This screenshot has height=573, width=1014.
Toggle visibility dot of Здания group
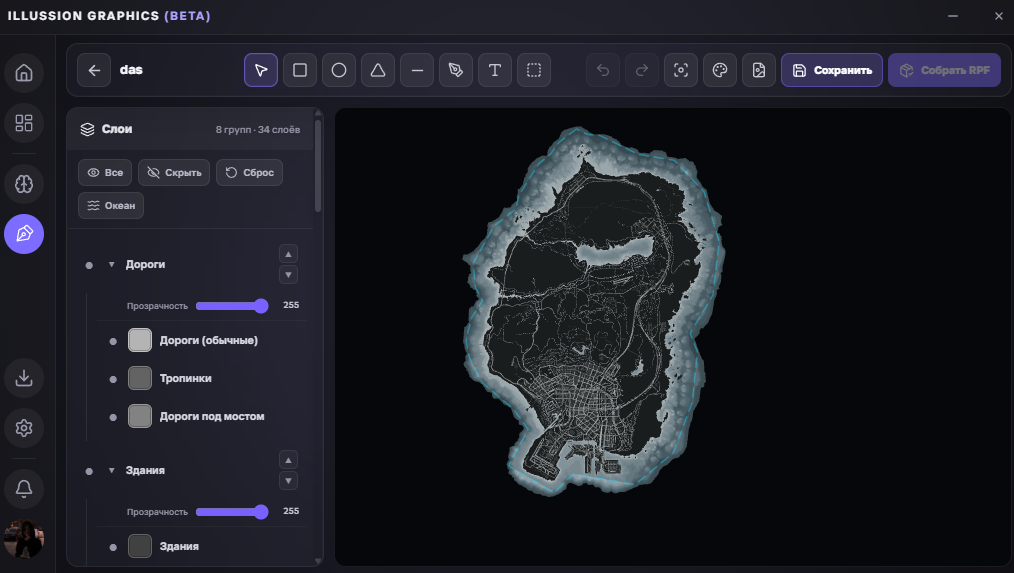(x=89, y=471)
